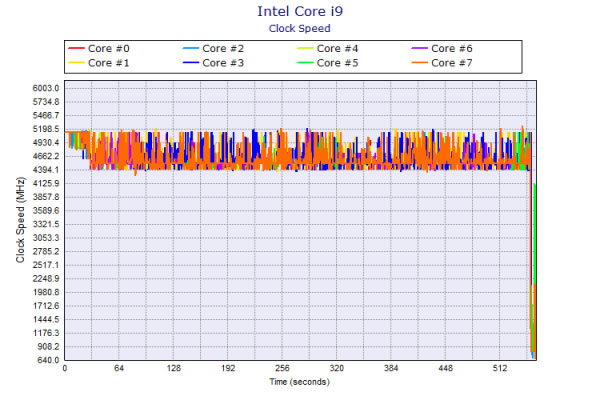Image resolution: width=600 pixels, height=400 pixels.
Task: Click the Core #0 red legend swatch
Action: 76,48
